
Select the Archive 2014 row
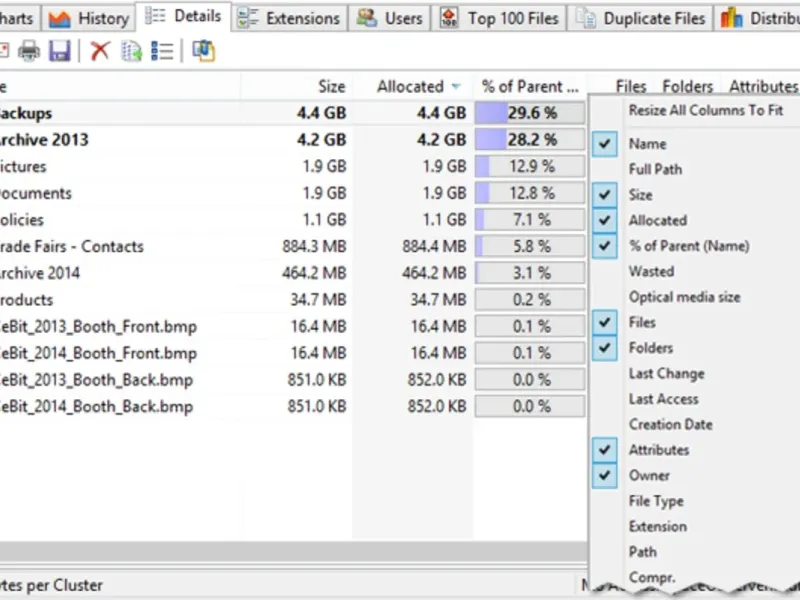pos(293,273)
